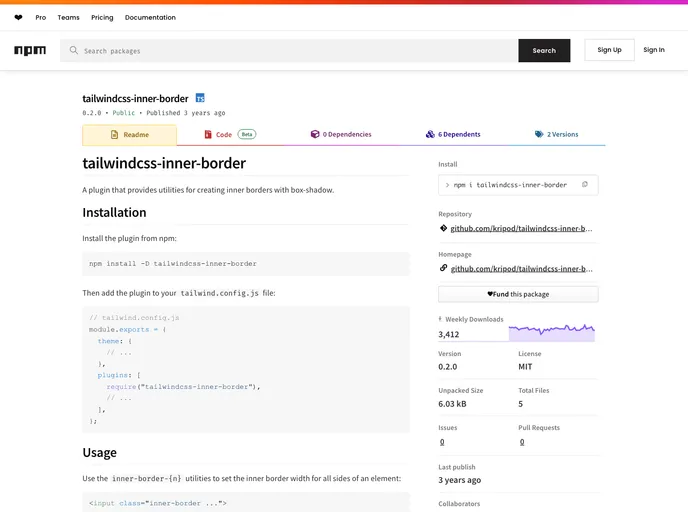Open the Repository github.com/kripod link
Viewport: 688px width, 512px height.
pyautogui.click(x=521, y=228)
